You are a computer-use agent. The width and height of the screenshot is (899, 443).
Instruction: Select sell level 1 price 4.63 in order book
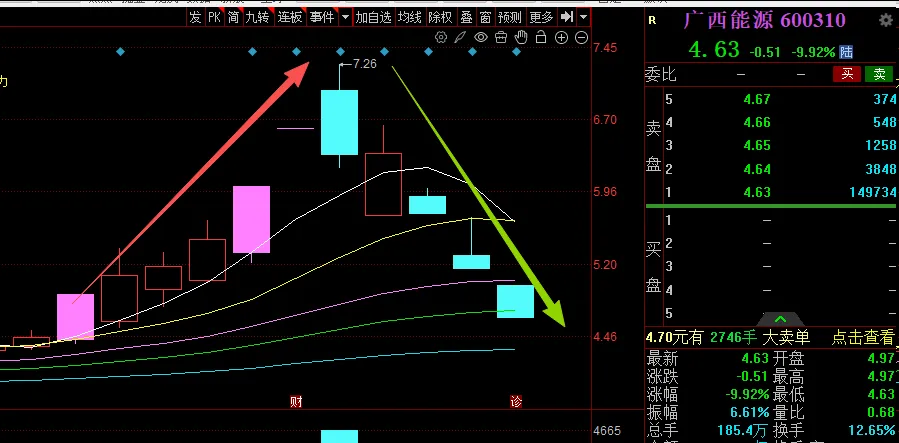757,192
